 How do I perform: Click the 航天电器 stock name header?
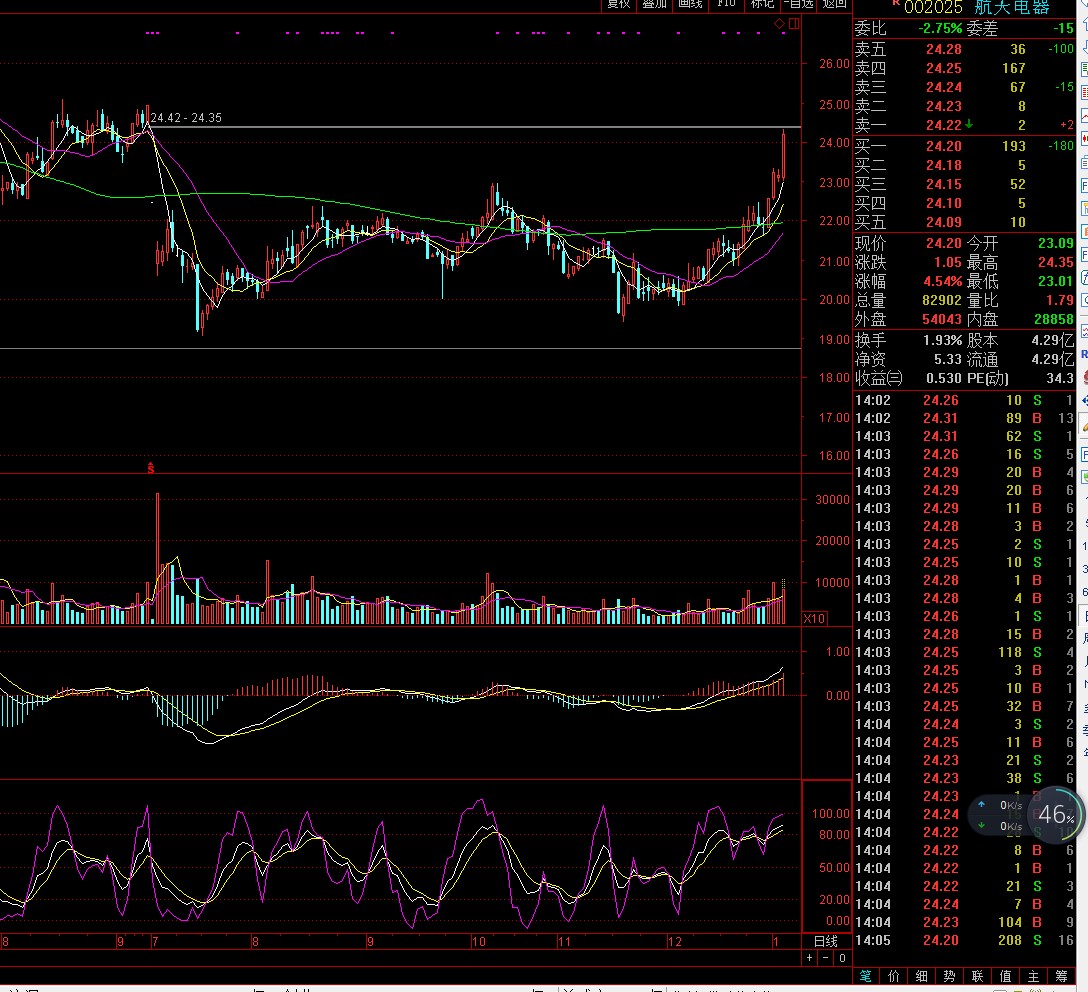coord(1013,7)
